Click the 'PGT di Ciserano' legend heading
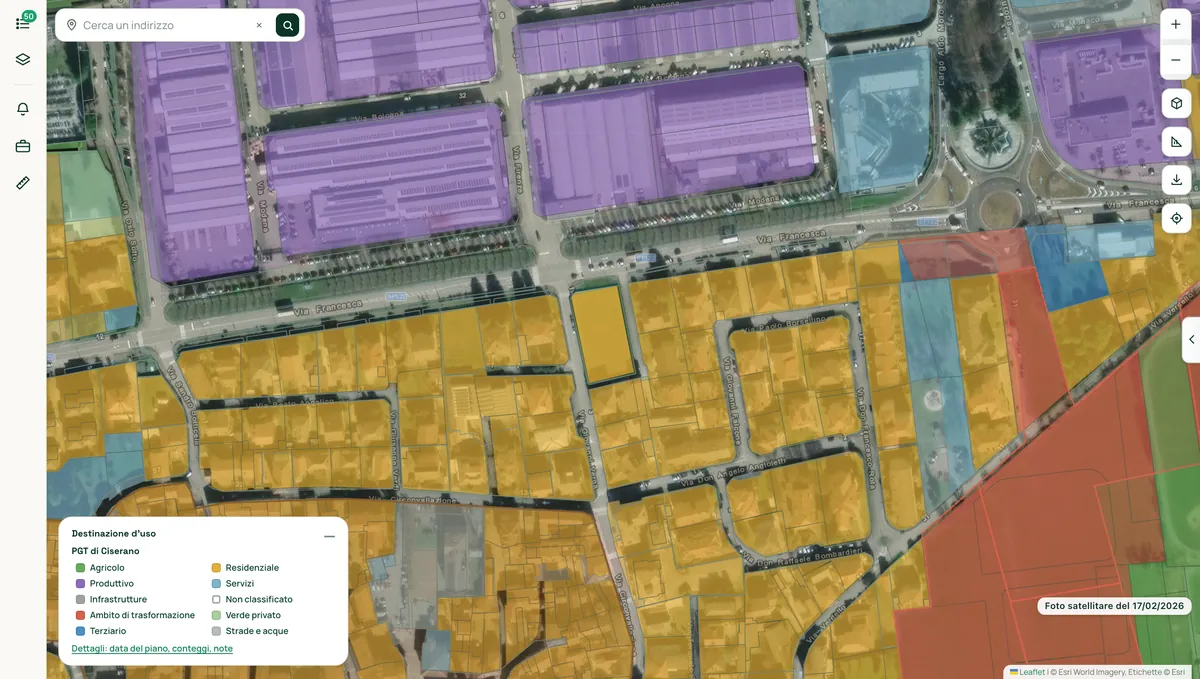 (x=105, y=551)
